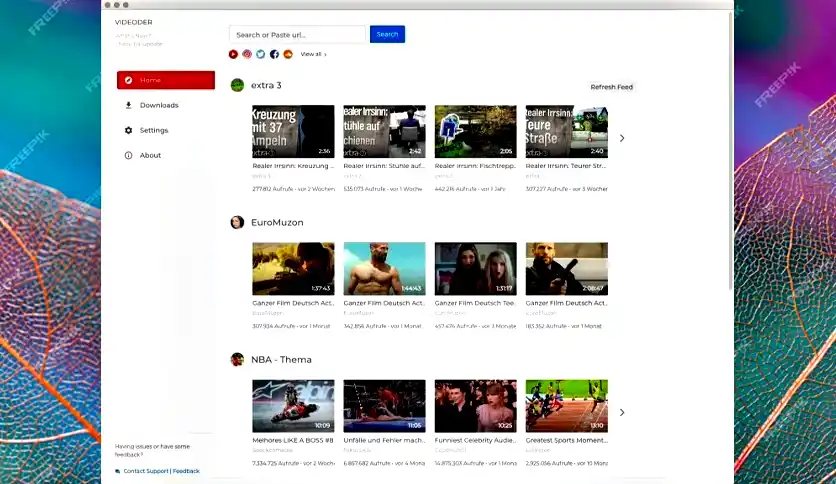Image resolution: width=836 pixels, height=484 pixels.
Task: Click the 'extra 3' channel name
Action: (x=266, y=85)
